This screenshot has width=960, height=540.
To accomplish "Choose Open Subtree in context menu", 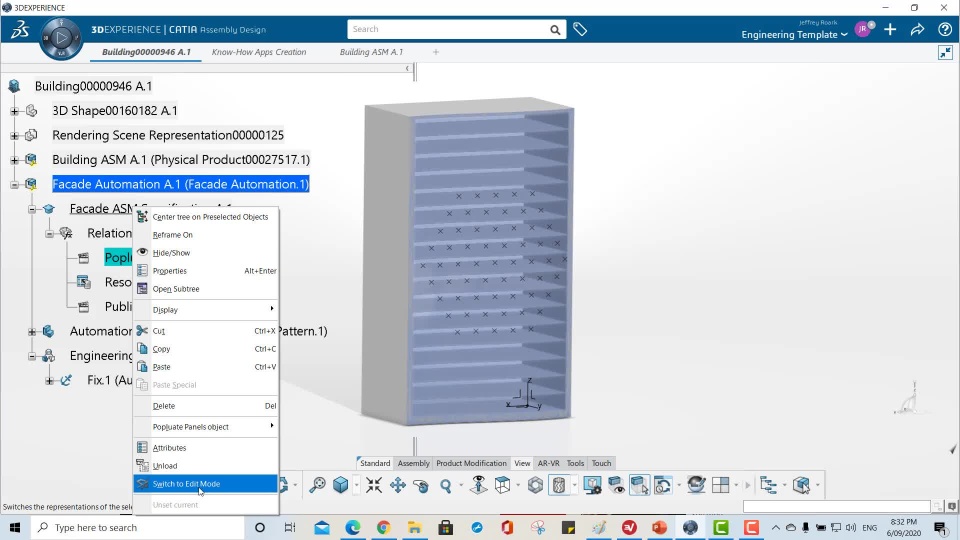I will click(x=206, y=289).
